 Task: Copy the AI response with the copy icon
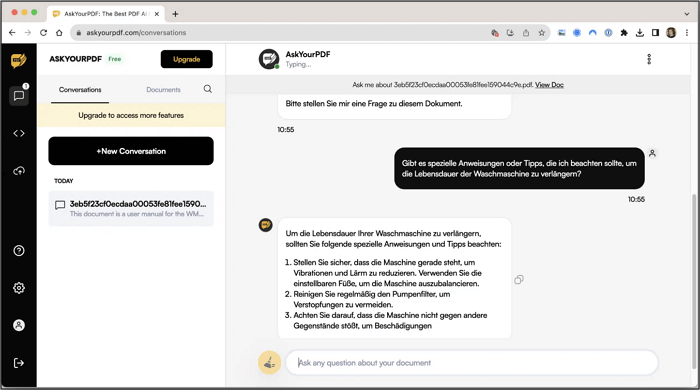pos(519,280)
